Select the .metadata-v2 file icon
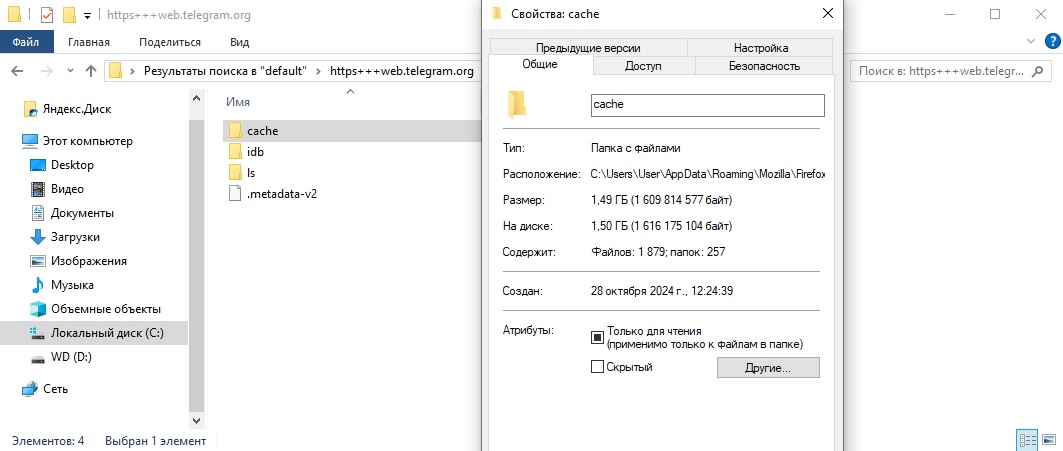Viewport: 1063px width, 451px height. (235, 194)
